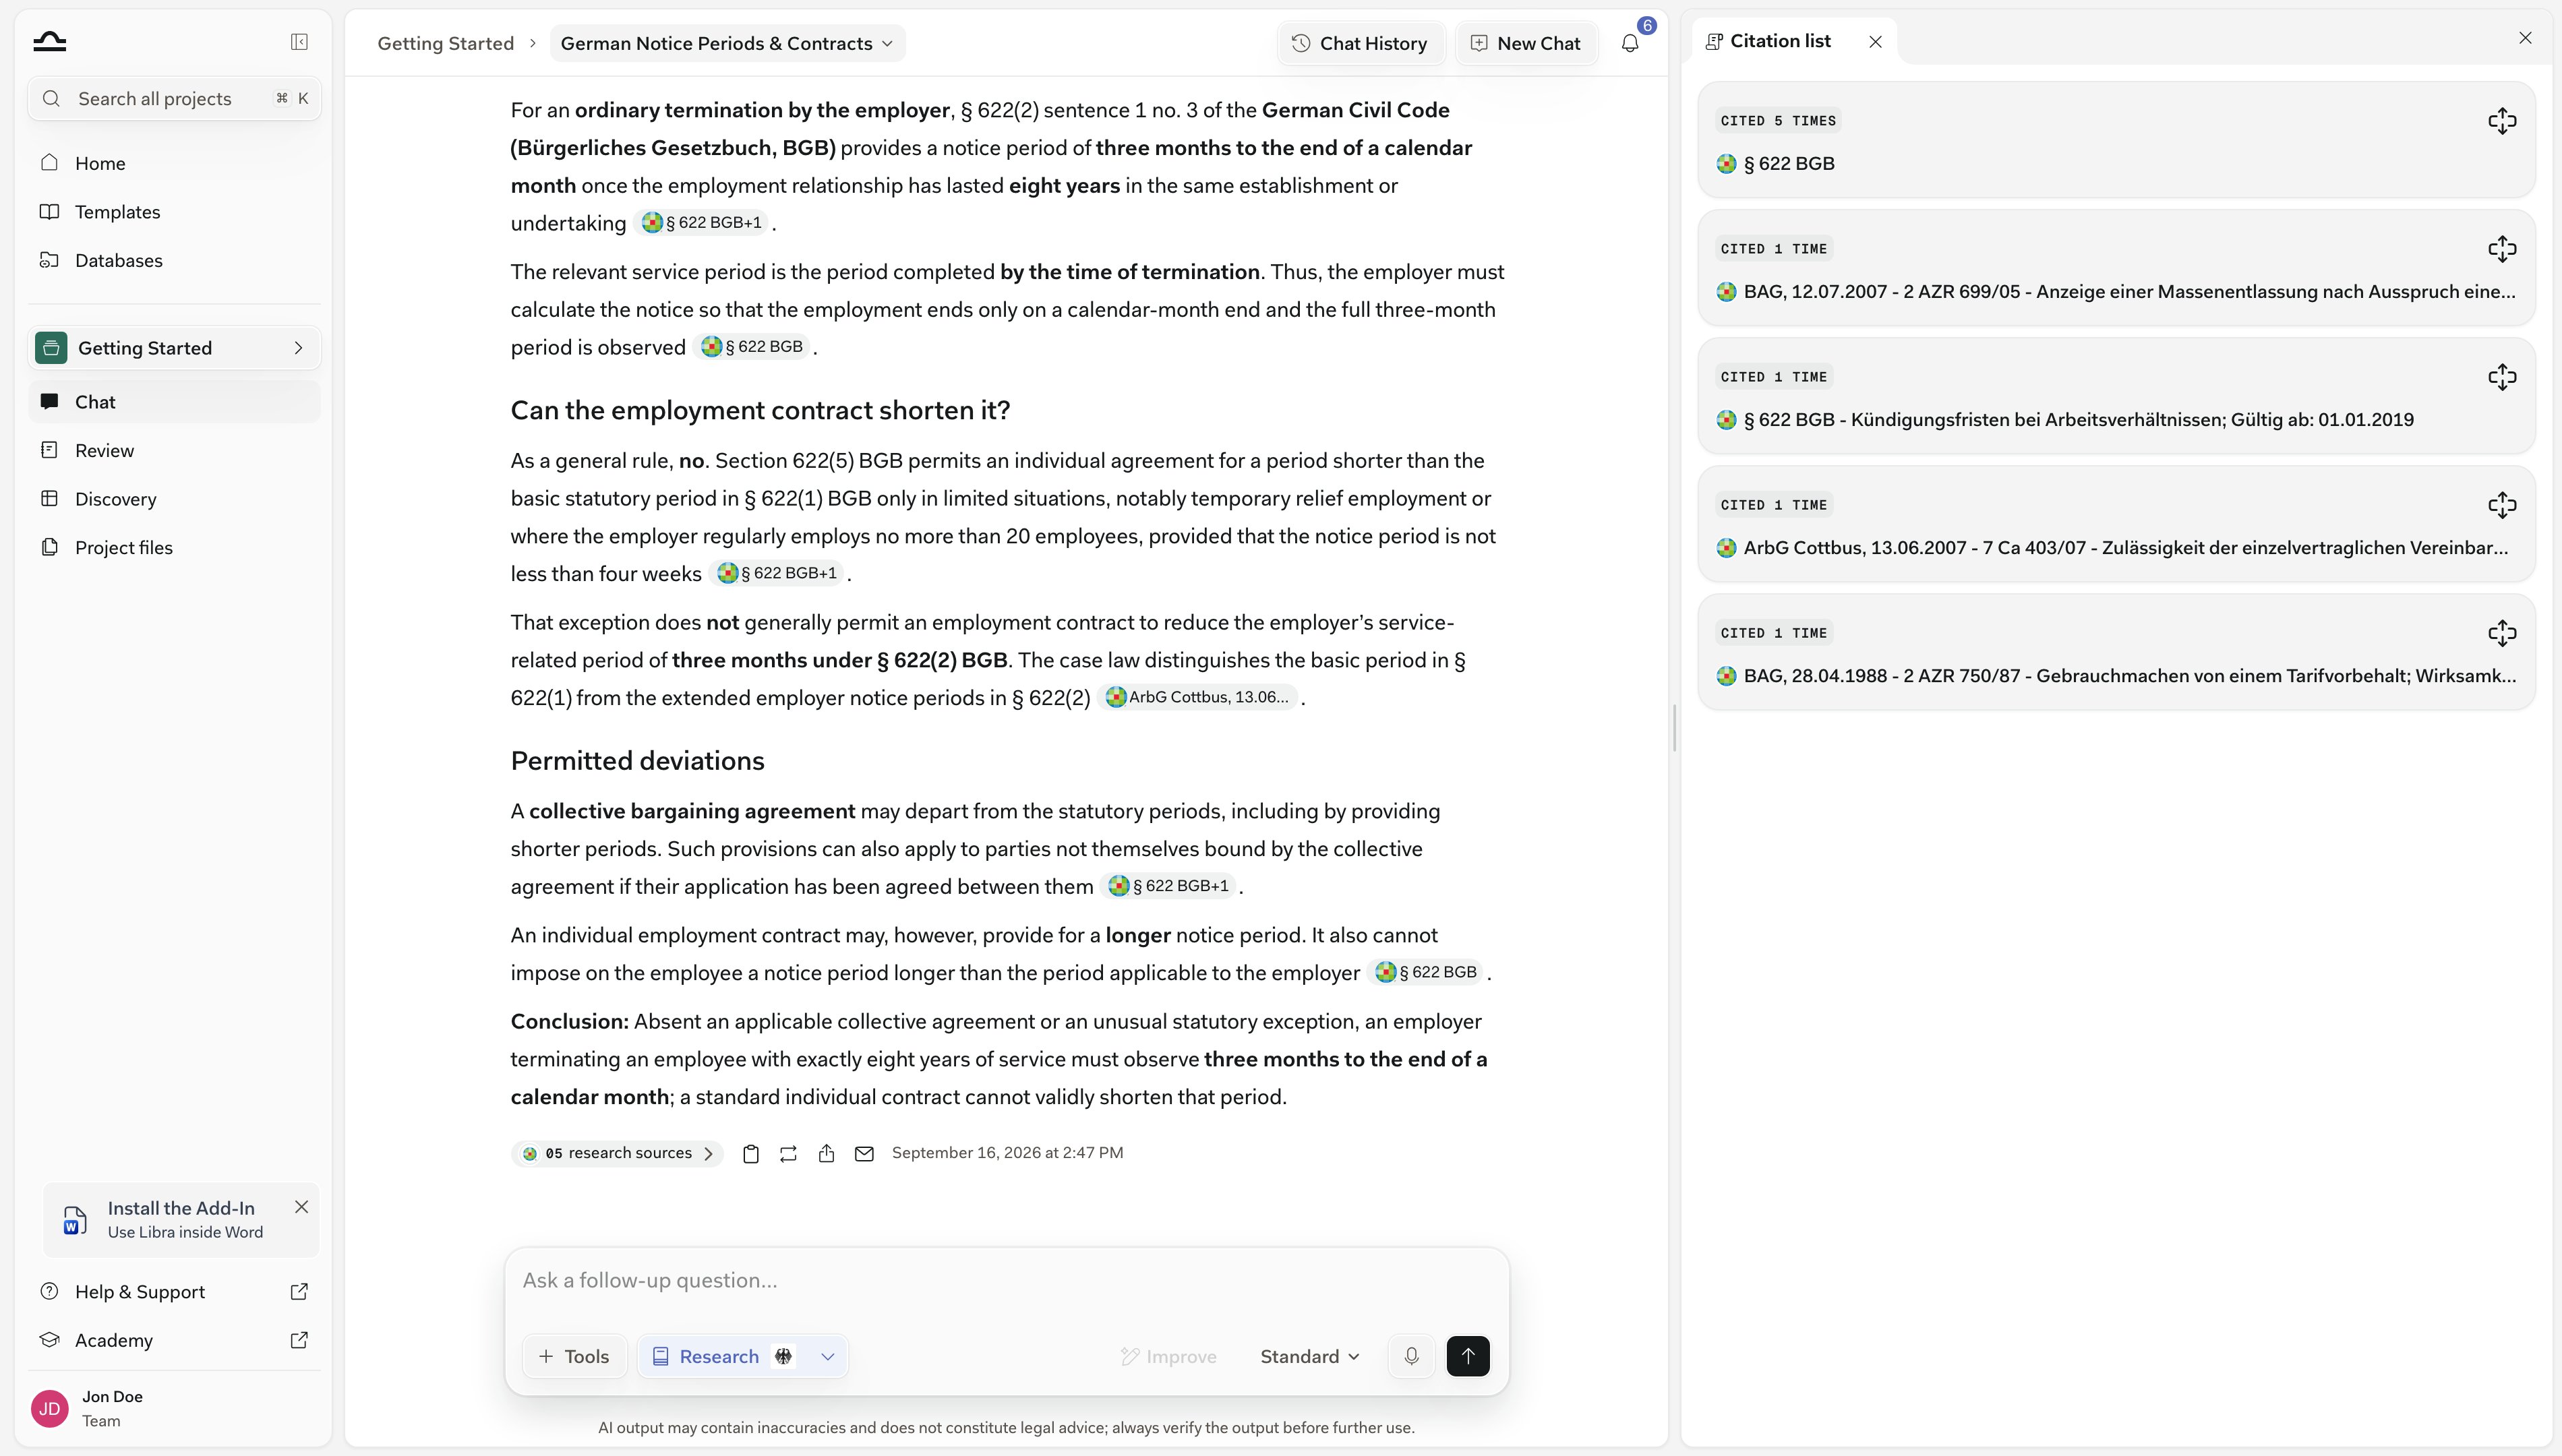Screen dimensions: 2562x1456
Task: Focus the Ask a follow-up question field
Action: 1006,1280
